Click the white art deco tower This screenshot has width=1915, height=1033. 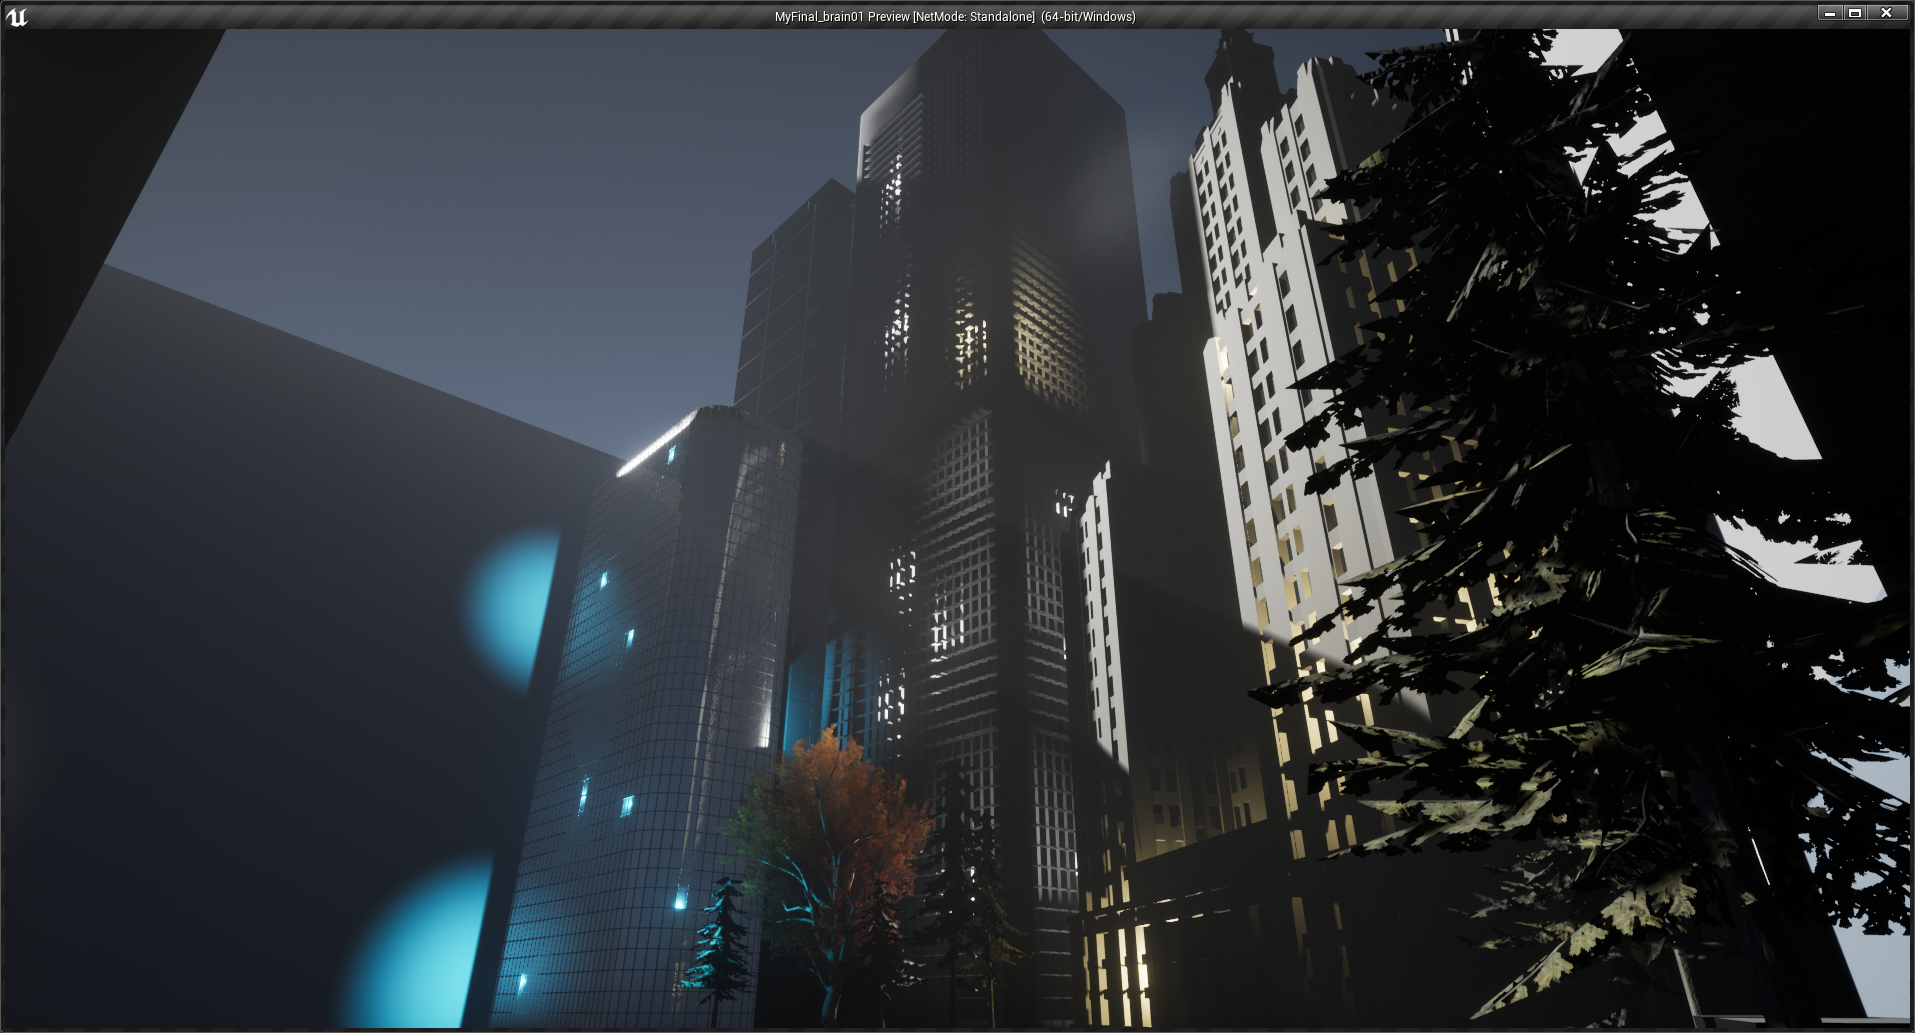[1260, 350]
